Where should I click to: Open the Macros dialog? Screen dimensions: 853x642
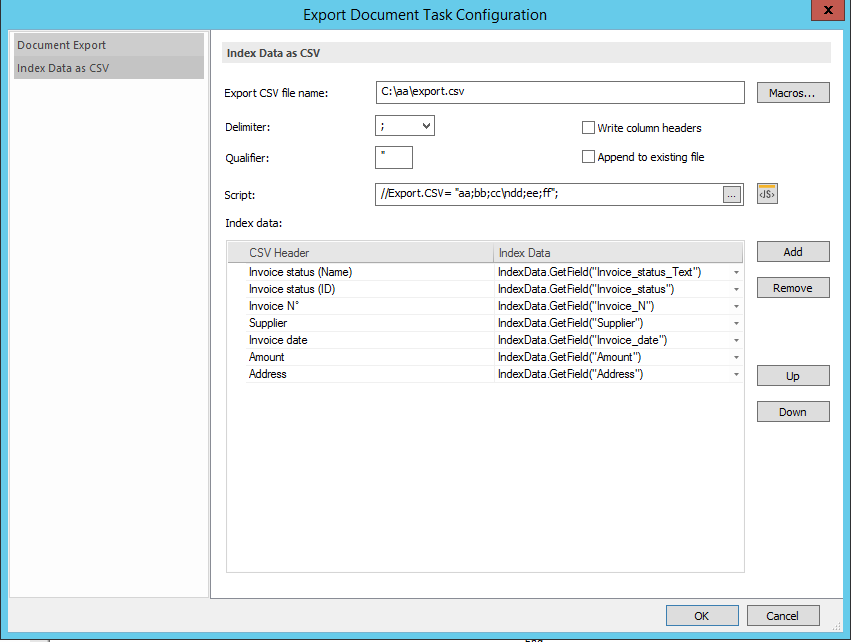click(792, 92)
